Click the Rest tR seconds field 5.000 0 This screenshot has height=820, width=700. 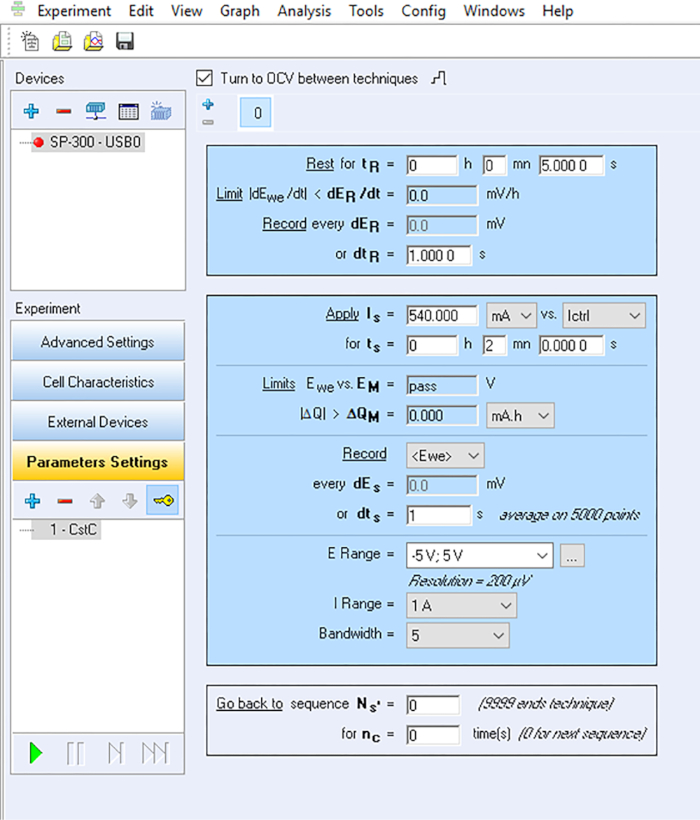pos(571,165)
